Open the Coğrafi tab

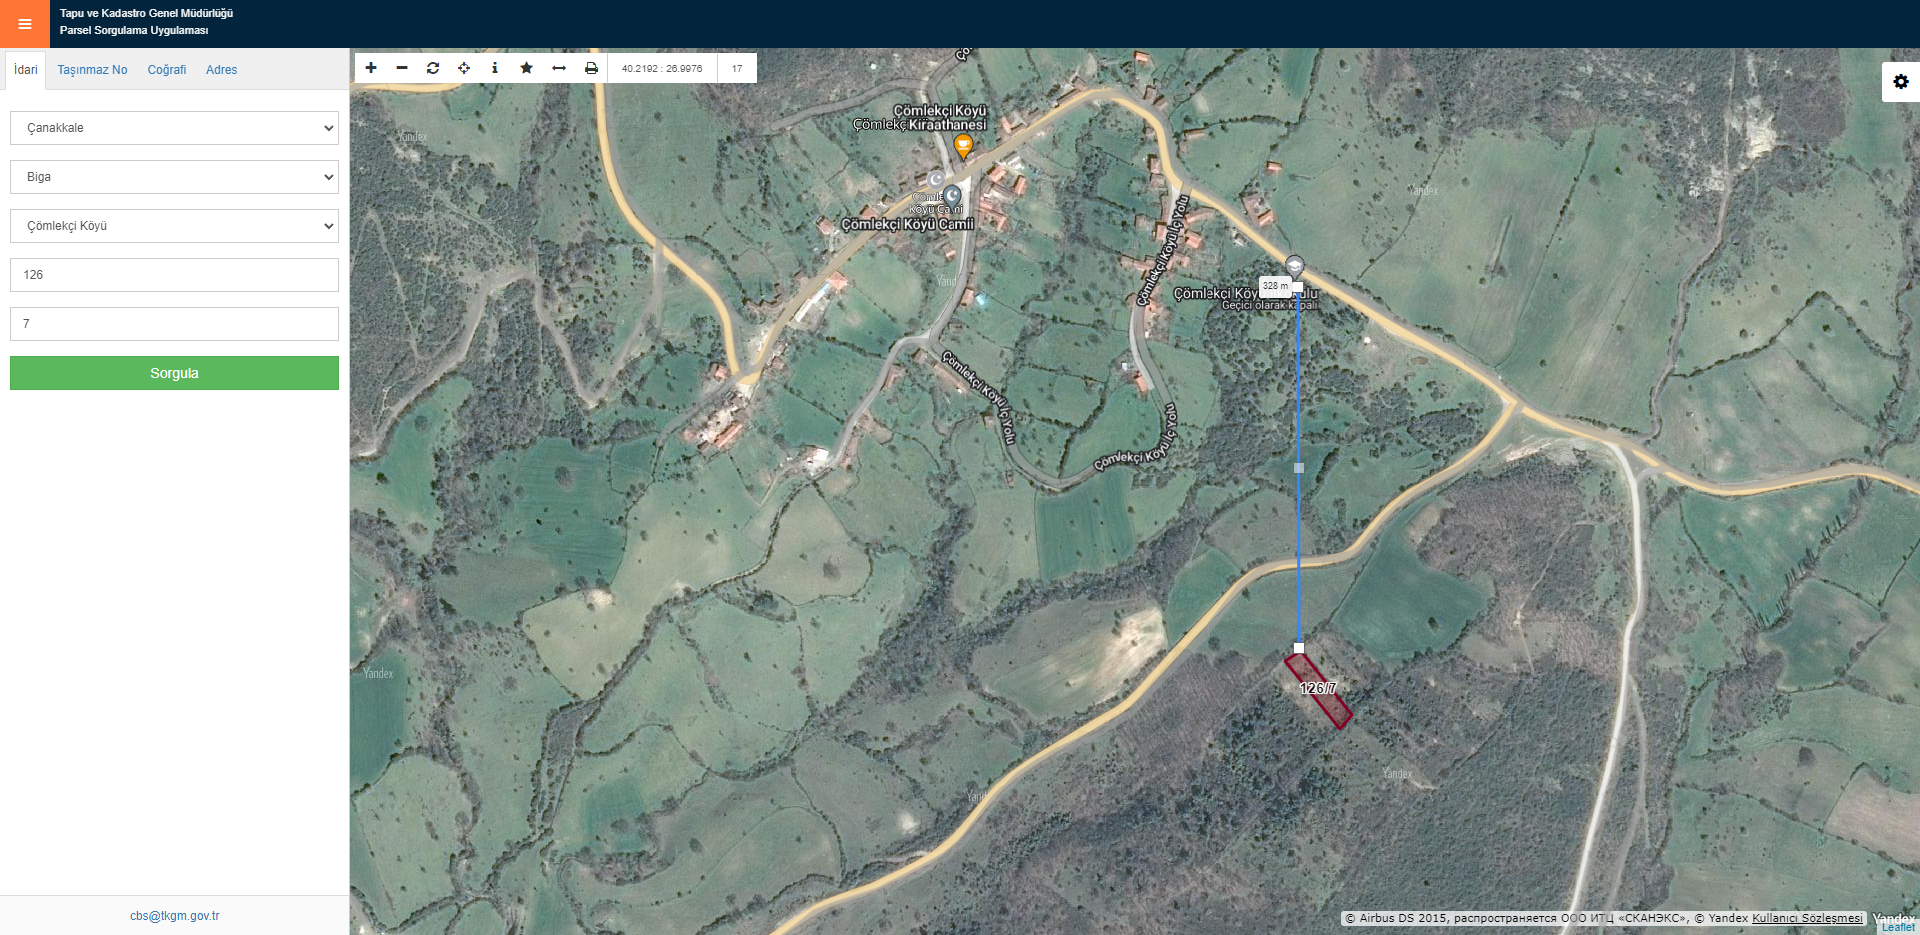167,70
